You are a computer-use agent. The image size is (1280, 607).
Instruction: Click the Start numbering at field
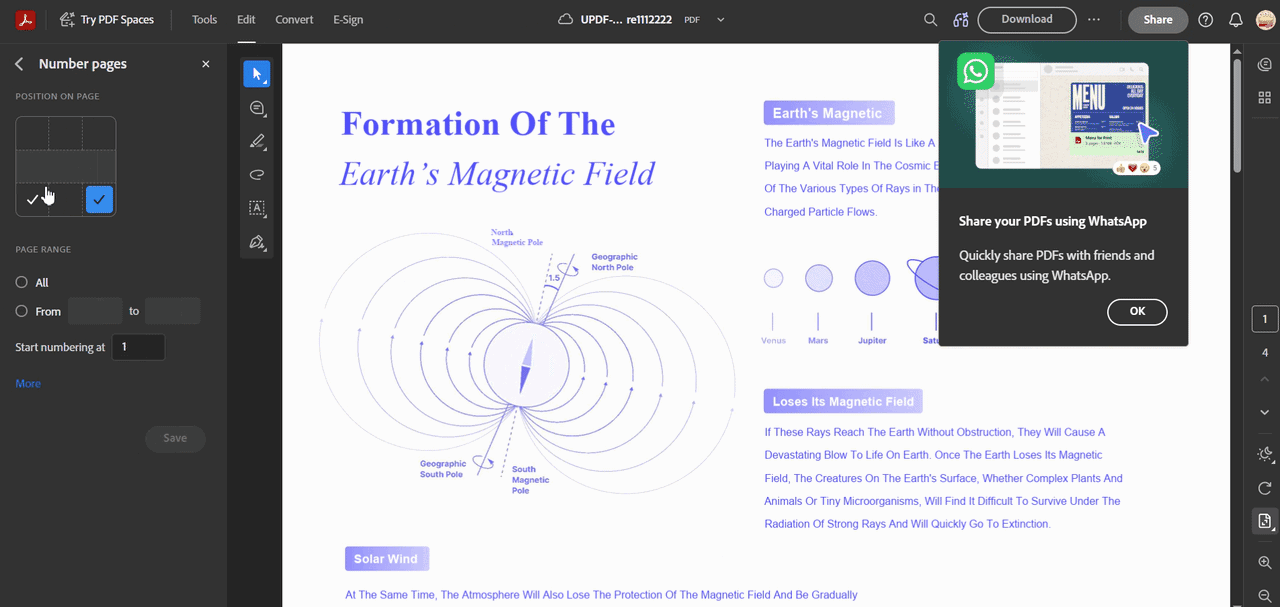(138, 347)
